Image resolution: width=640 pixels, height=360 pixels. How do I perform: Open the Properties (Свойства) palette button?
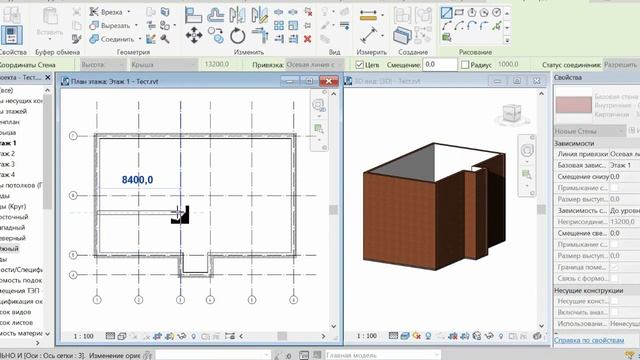[x=11, y=35]
